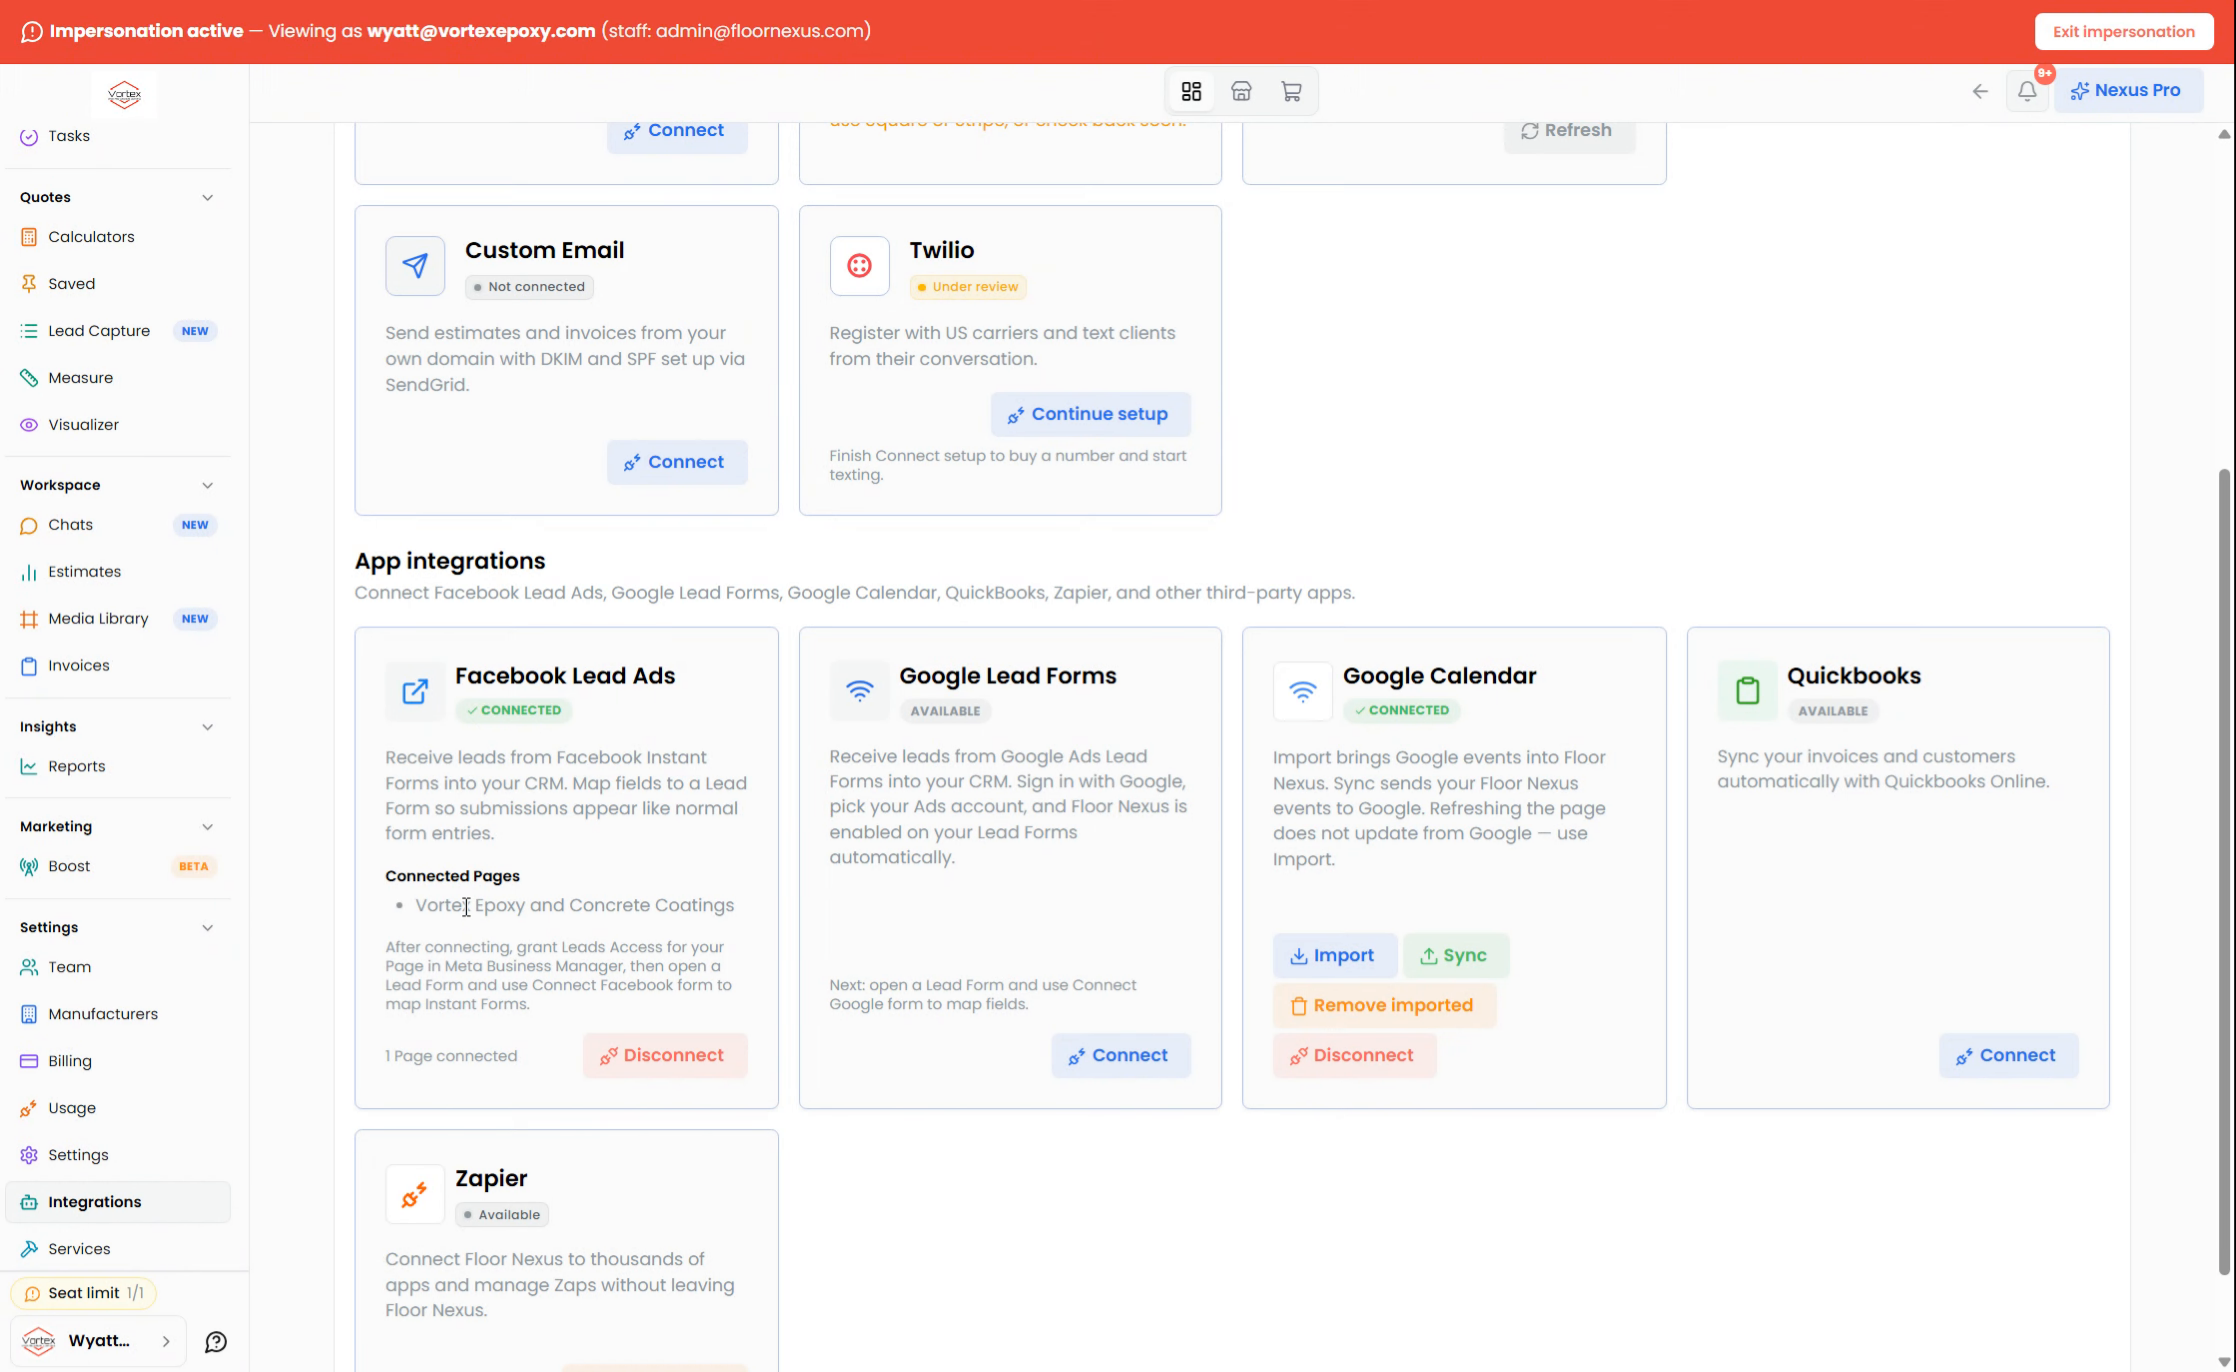Connect Custom Email integration
2236x1372 pixels.
[676, 462]
